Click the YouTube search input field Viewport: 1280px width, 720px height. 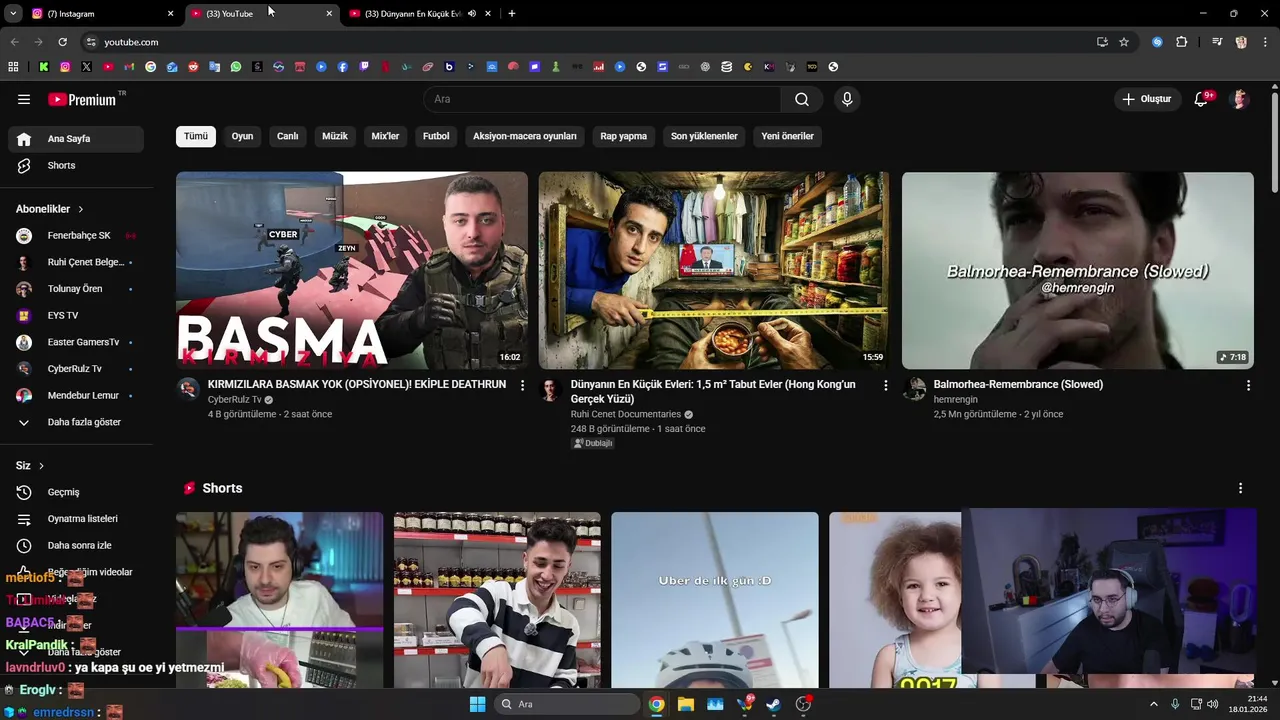coord(602,99)
